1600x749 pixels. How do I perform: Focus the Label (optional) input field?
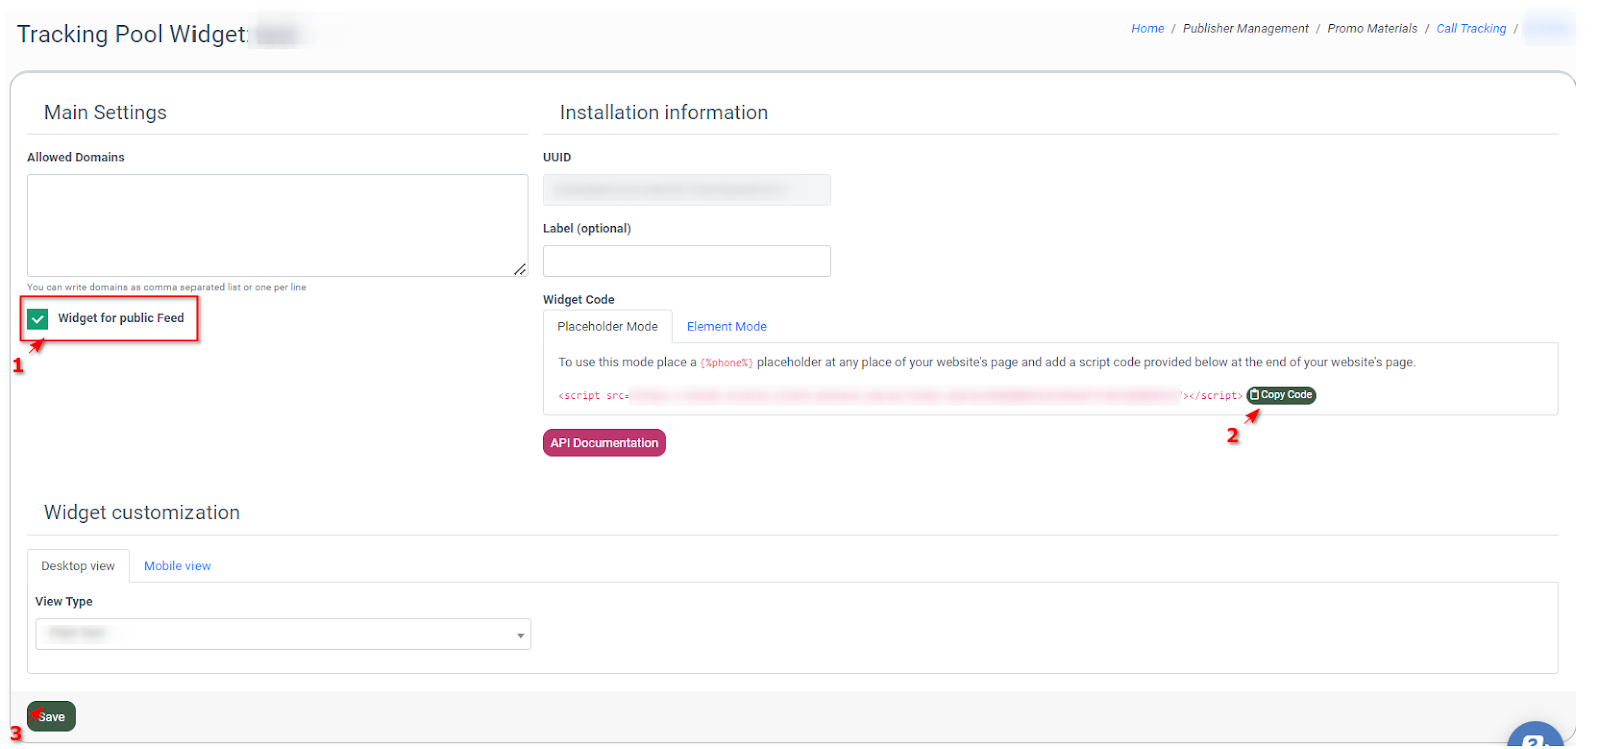point(686,261)
